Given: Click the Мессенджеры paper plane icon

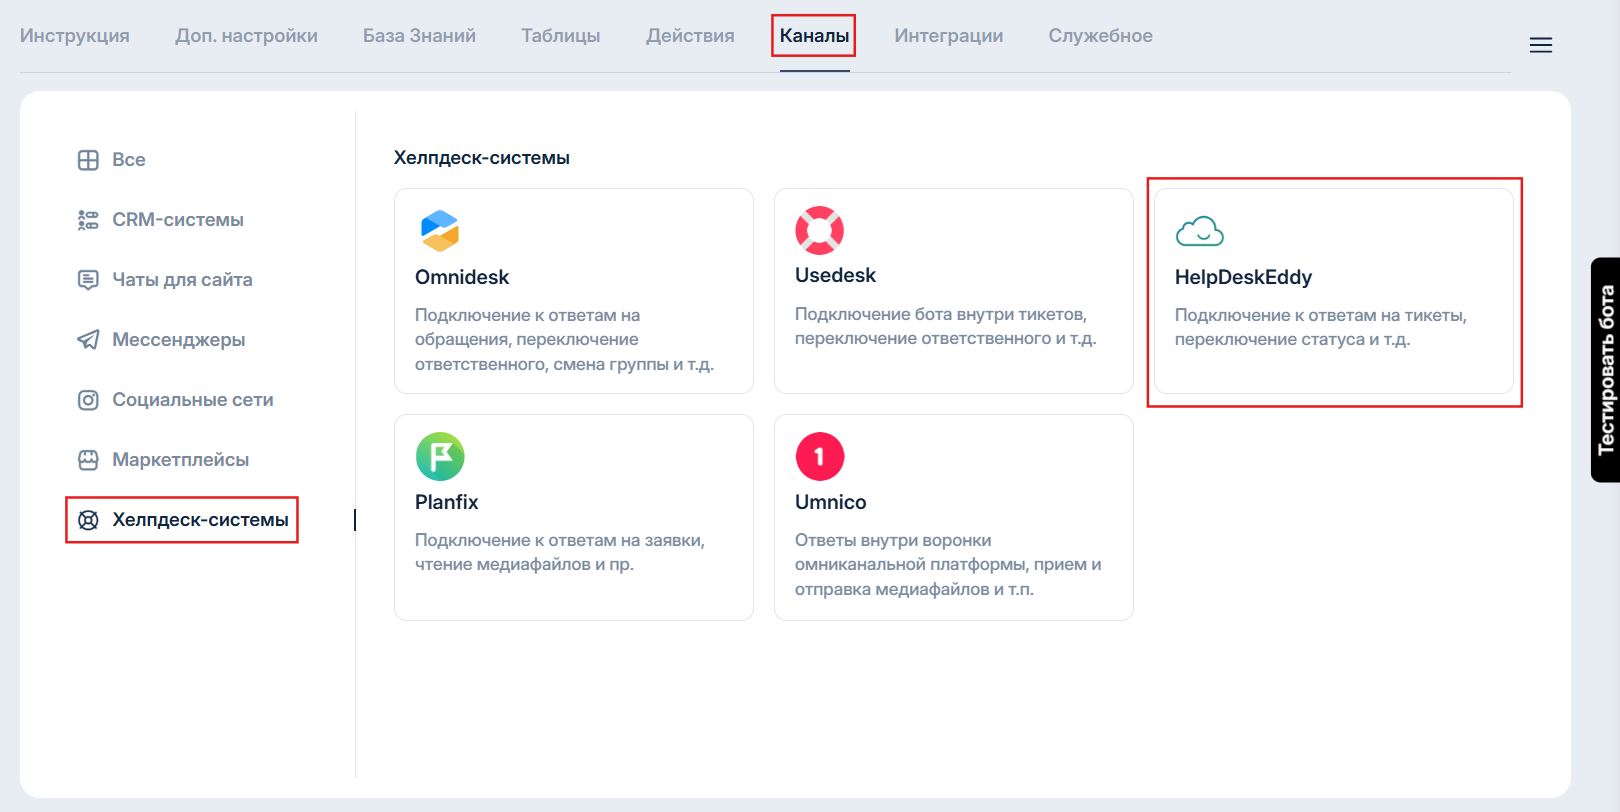Looking at the screenshot, I should coord(88,340).
